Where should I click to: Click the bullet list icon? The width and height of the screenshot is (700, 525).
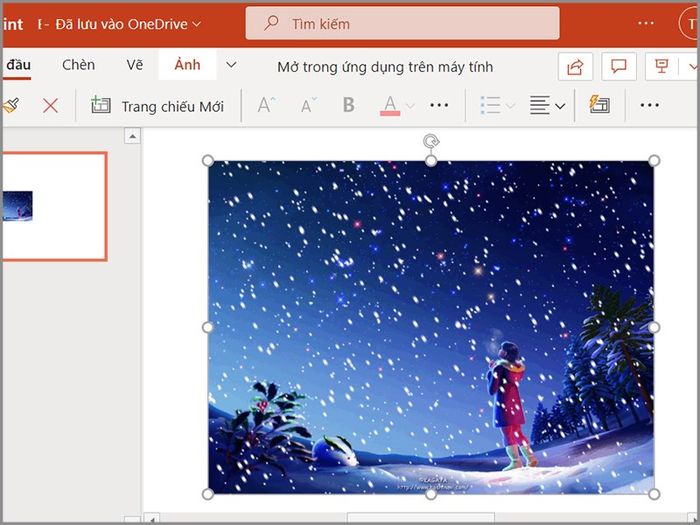coord(490,105)
